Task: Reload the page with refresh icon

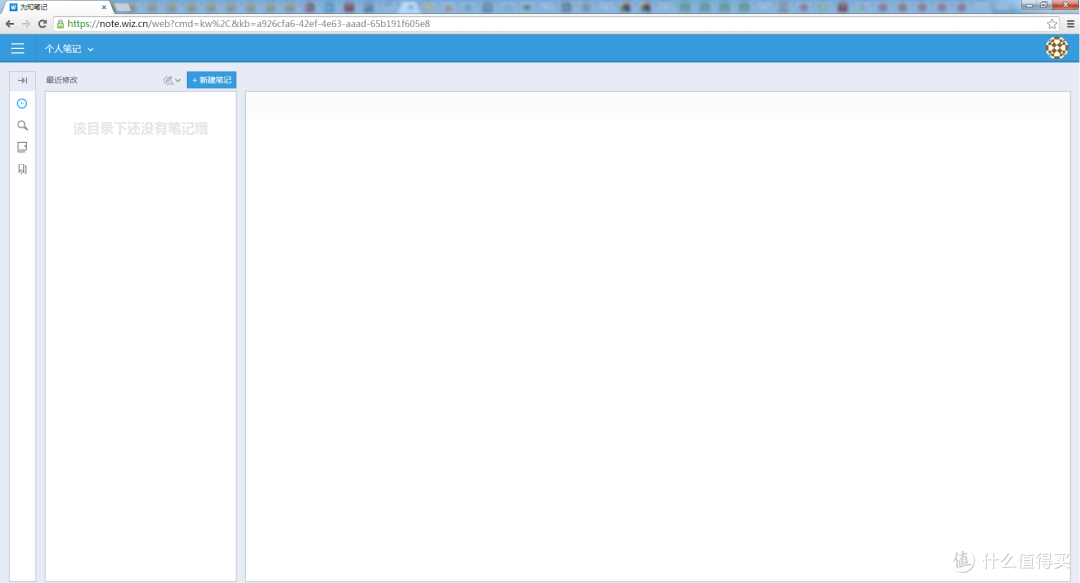Action: (x=42, y=23)
